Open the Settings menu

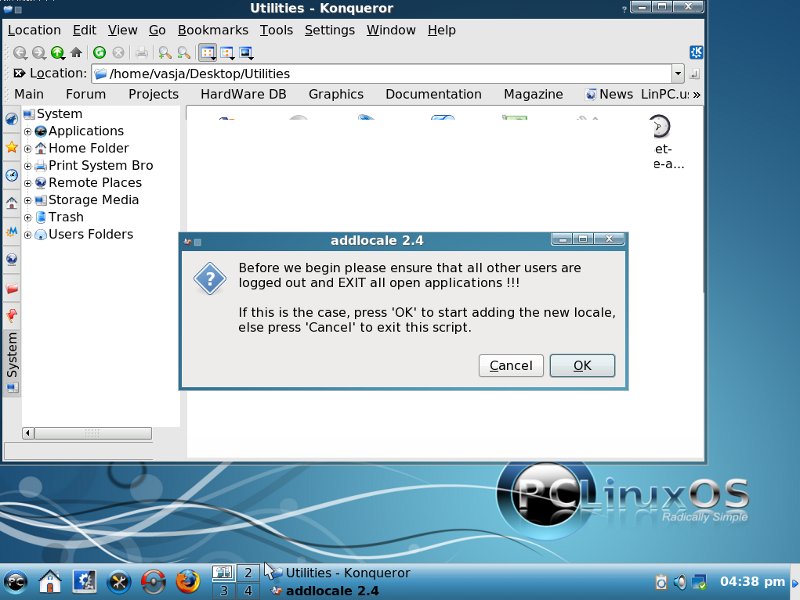329,30
